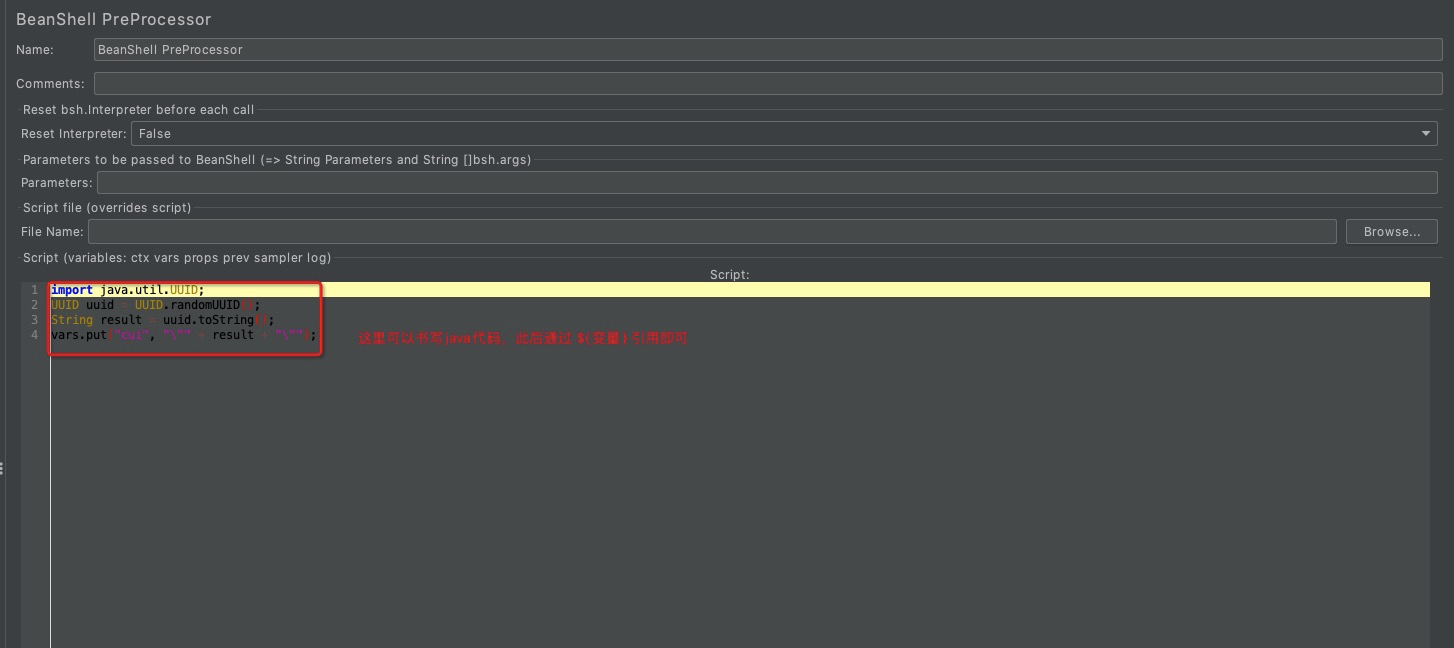
Task: Click script line 2 with randomUUID
Action: (155, 305)
